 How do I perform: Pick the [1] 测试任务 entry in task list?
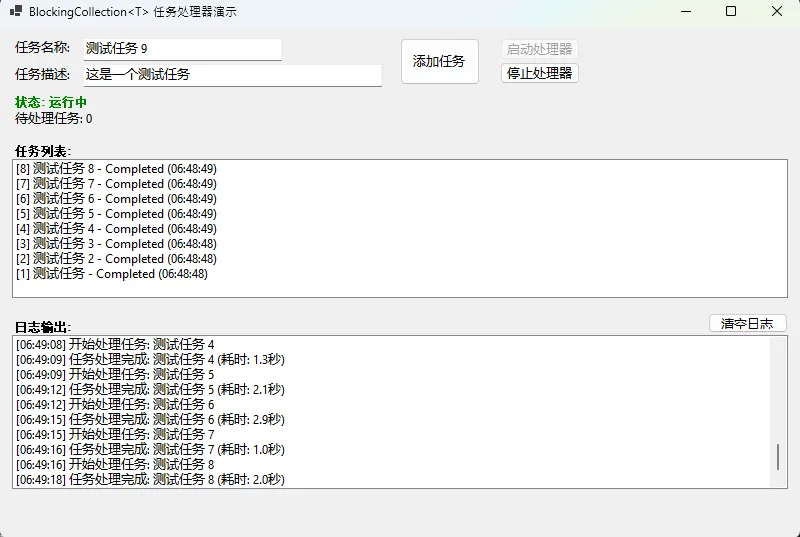click(112, 274)
